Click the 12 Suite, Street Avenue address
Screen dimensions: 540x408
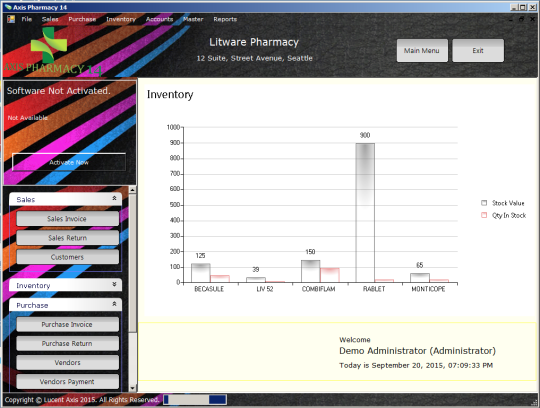click(x=255, y=58)
